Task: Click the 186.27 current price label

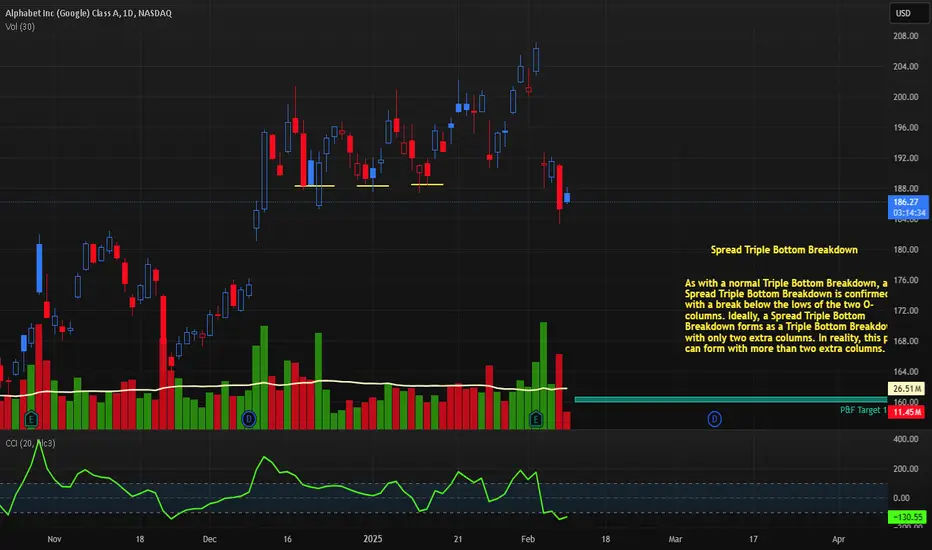Action: [907, 202]
